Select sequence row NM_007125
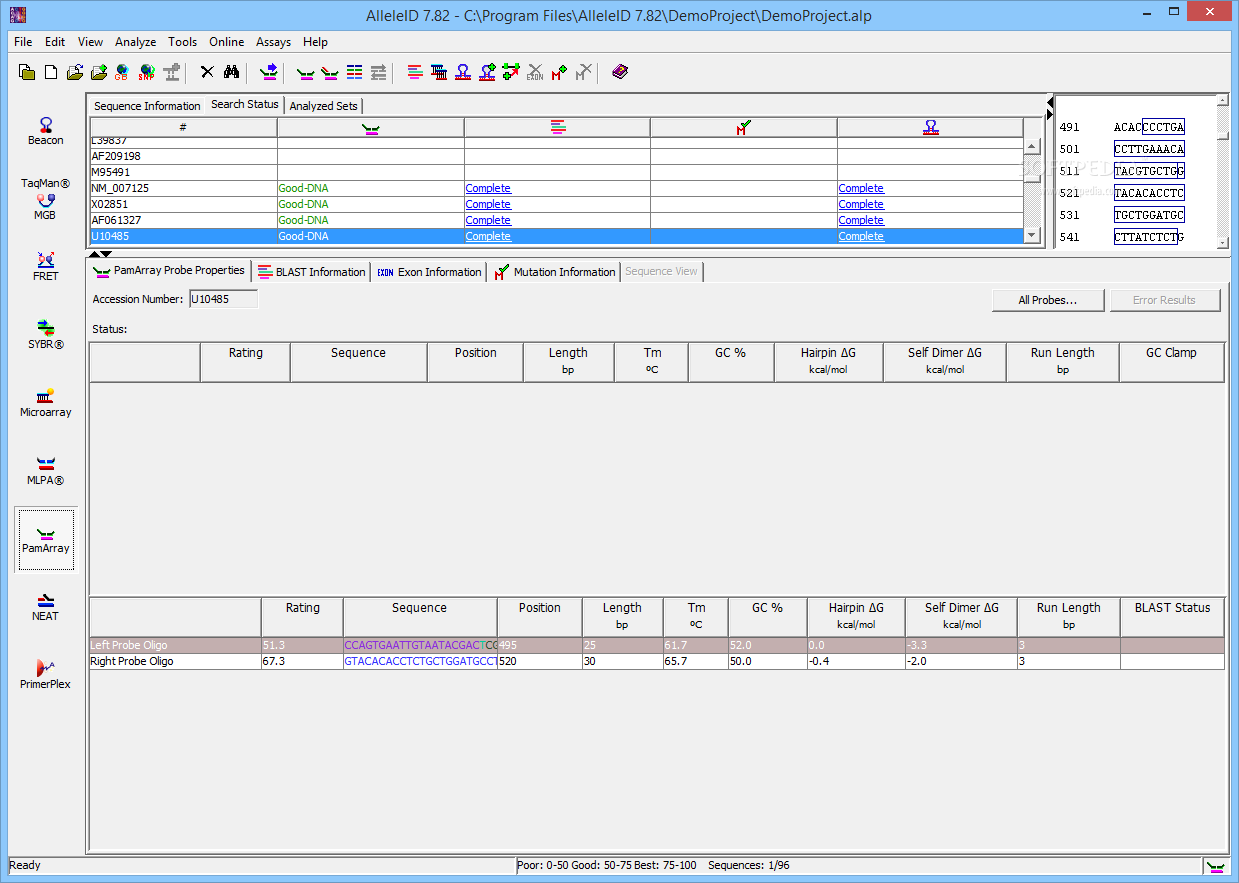The width and height of the screenshot is (1239, 883). tap(556, 188)
